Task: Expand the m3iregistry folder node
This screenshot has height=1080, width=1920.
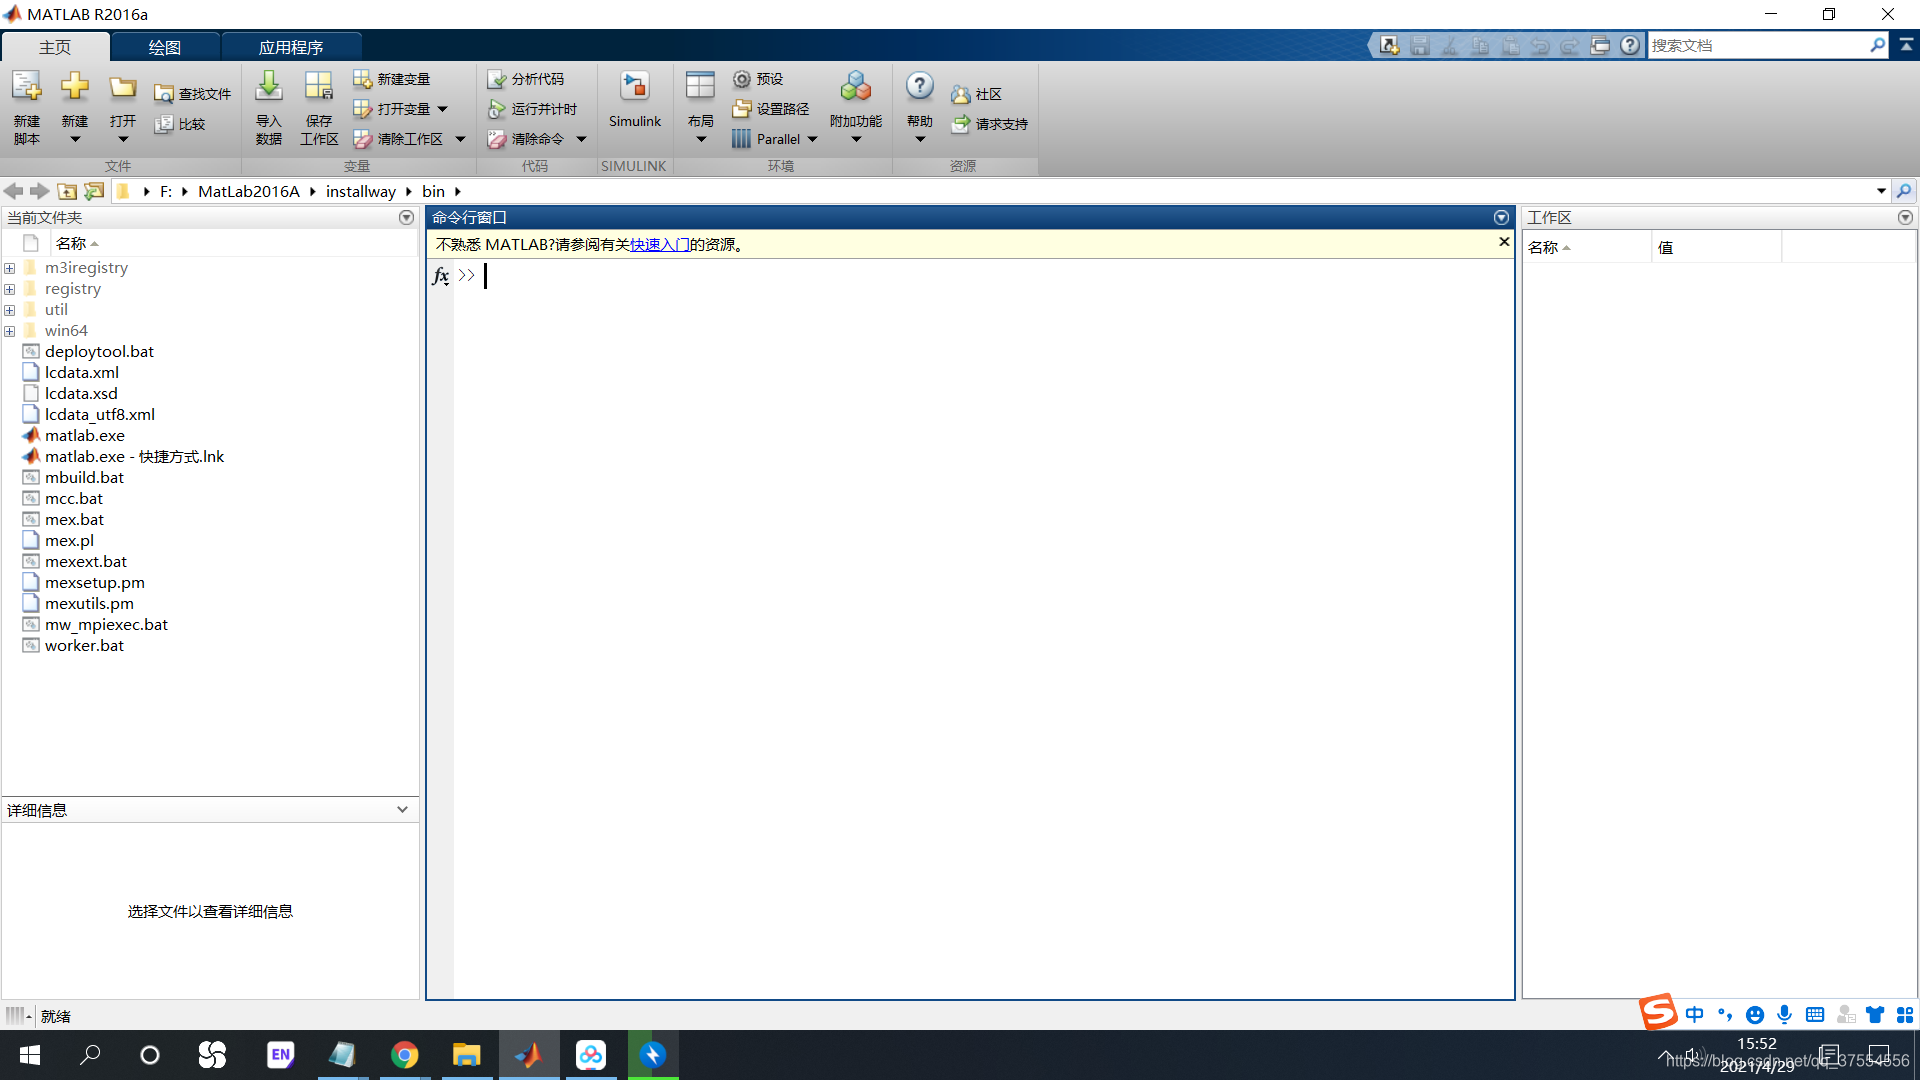Action: click(x=10, y=268)
